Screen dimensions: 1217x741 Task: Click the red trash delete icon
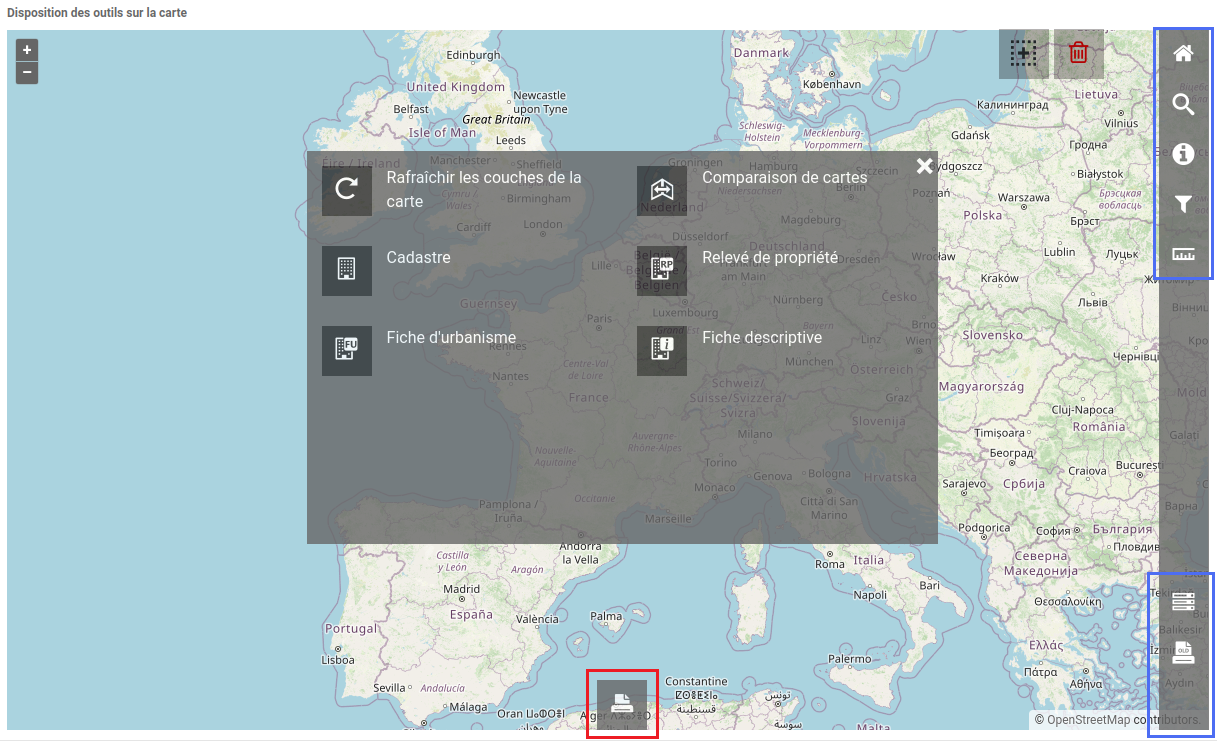1079,54
